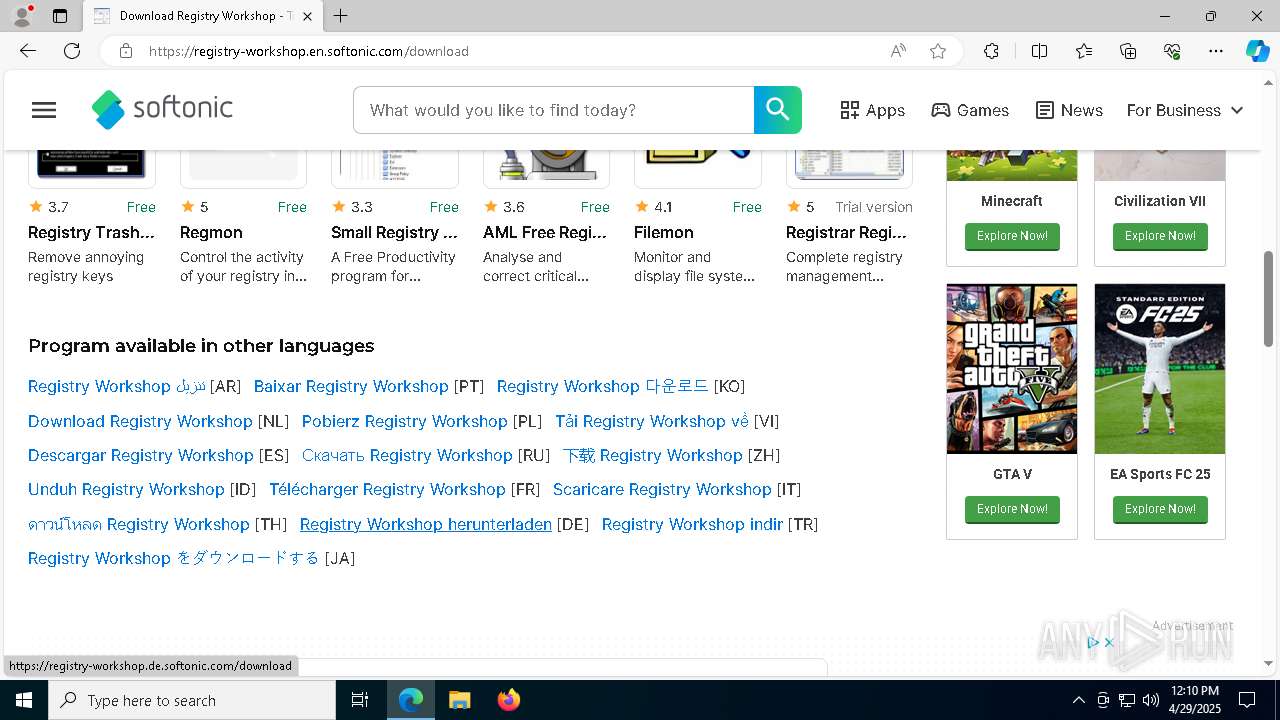Expand the For Business dropdown
Viewport: 1280px width, 720px height.
coord(1185,110)
